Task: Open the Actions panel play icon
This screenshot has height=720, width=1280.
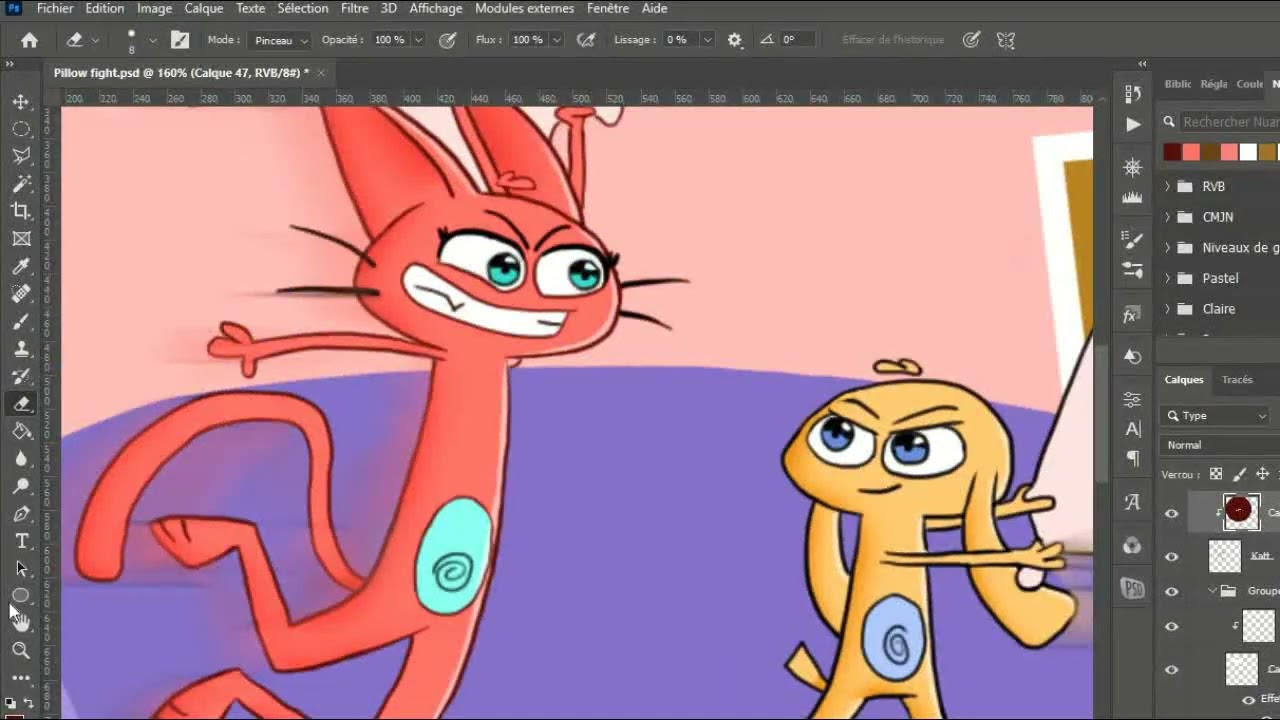Action: point(1132,125)
